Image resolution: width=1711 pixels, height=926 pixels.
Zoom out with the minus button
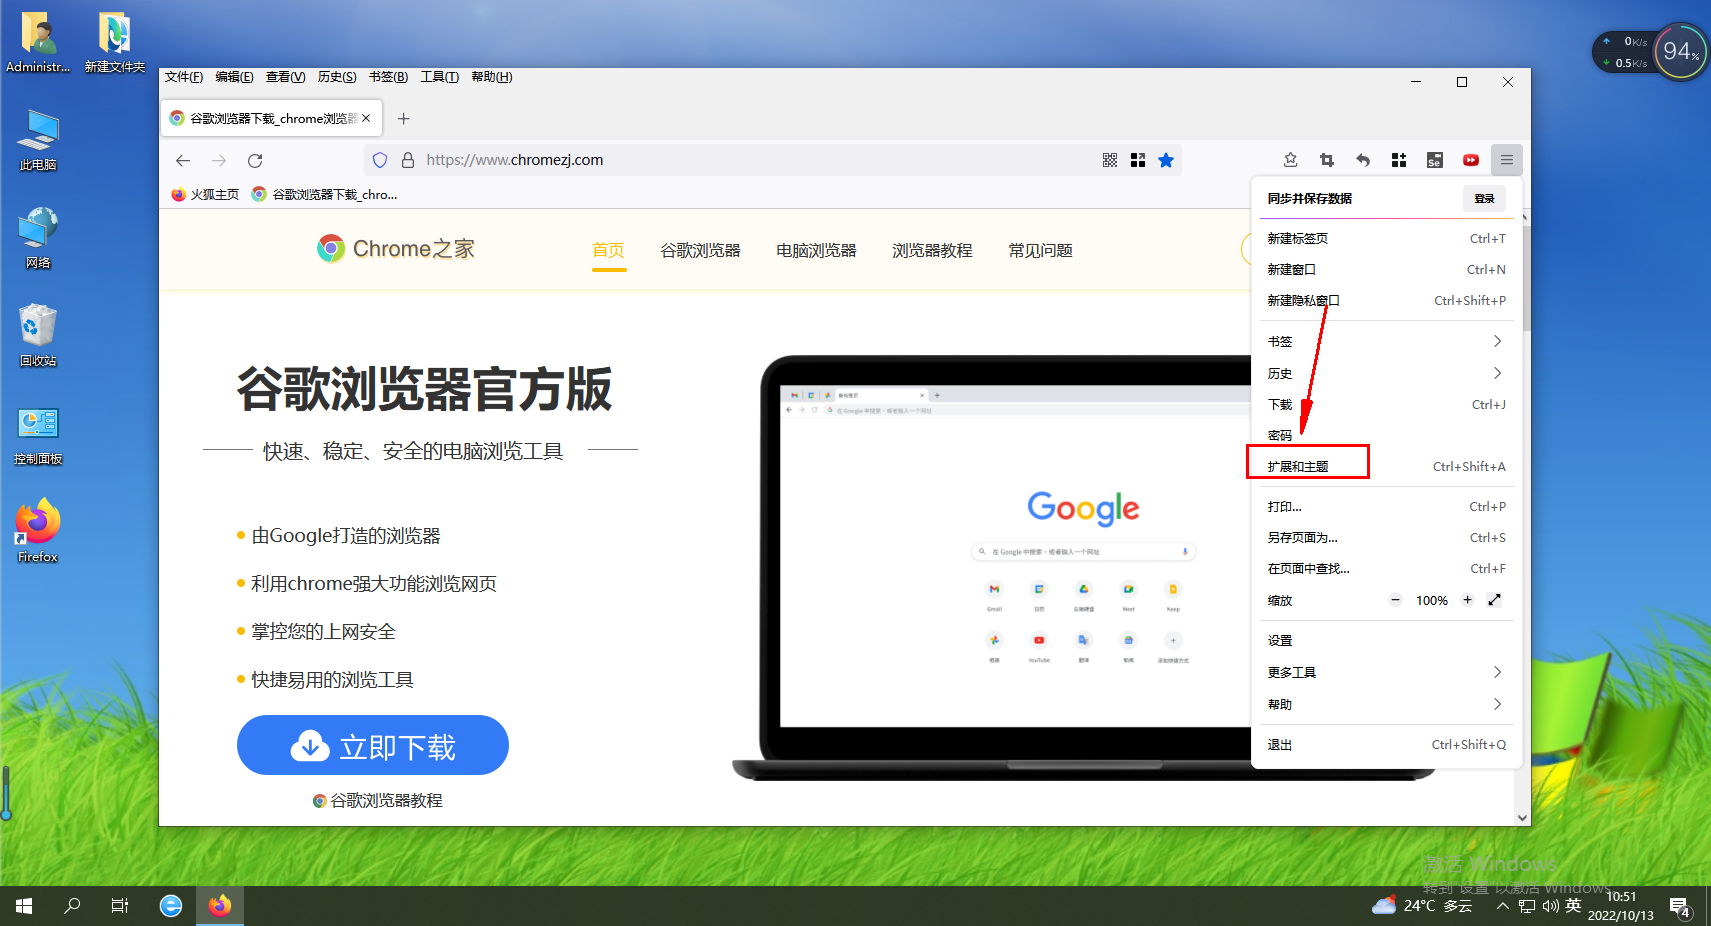(x=1395, y=600)
